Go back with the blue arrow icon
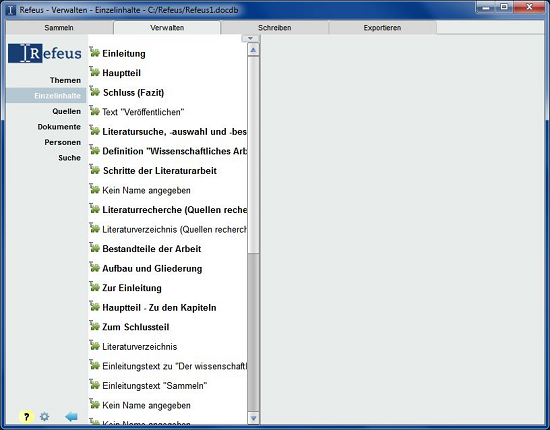The height and width of the screenshot is (430, 550). point(71,417)
